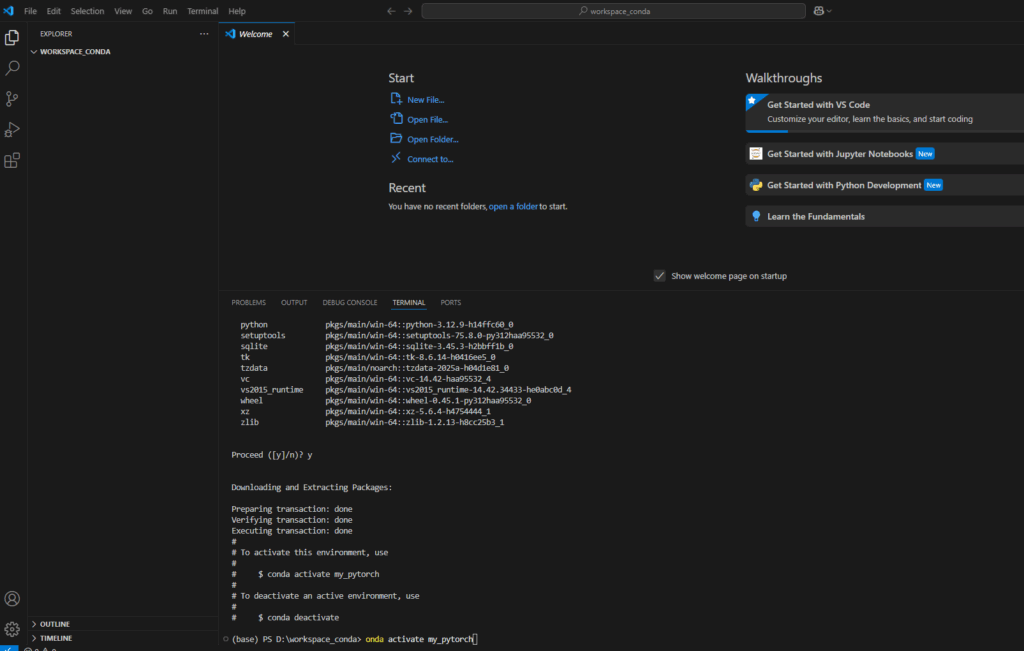Click the 'open a folder' link
The height and width of the screenshot is (651, 1024).
click(513, 206)
